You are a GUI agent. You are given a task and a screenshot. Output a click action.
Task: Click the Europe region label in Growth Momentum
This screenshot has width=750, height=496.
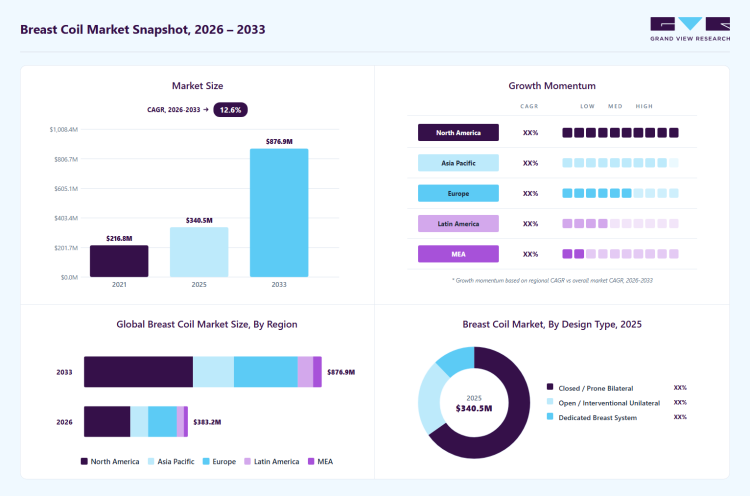tap(458, 193)
